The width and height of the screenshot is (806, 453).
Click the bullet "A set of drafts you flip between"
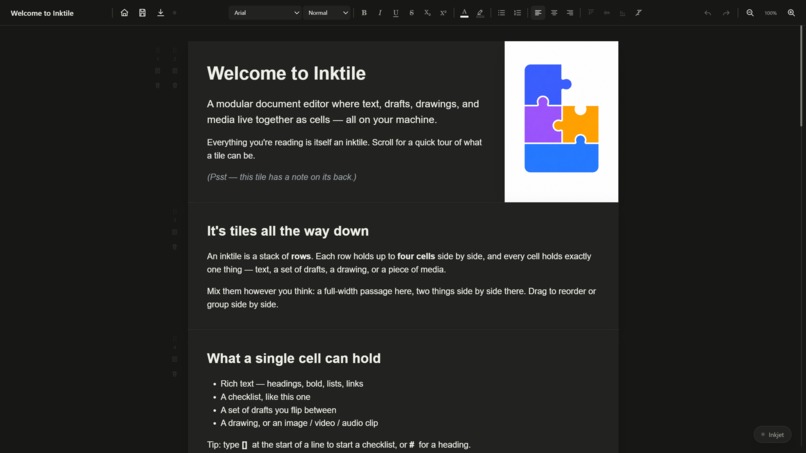(x=278, y=410)
